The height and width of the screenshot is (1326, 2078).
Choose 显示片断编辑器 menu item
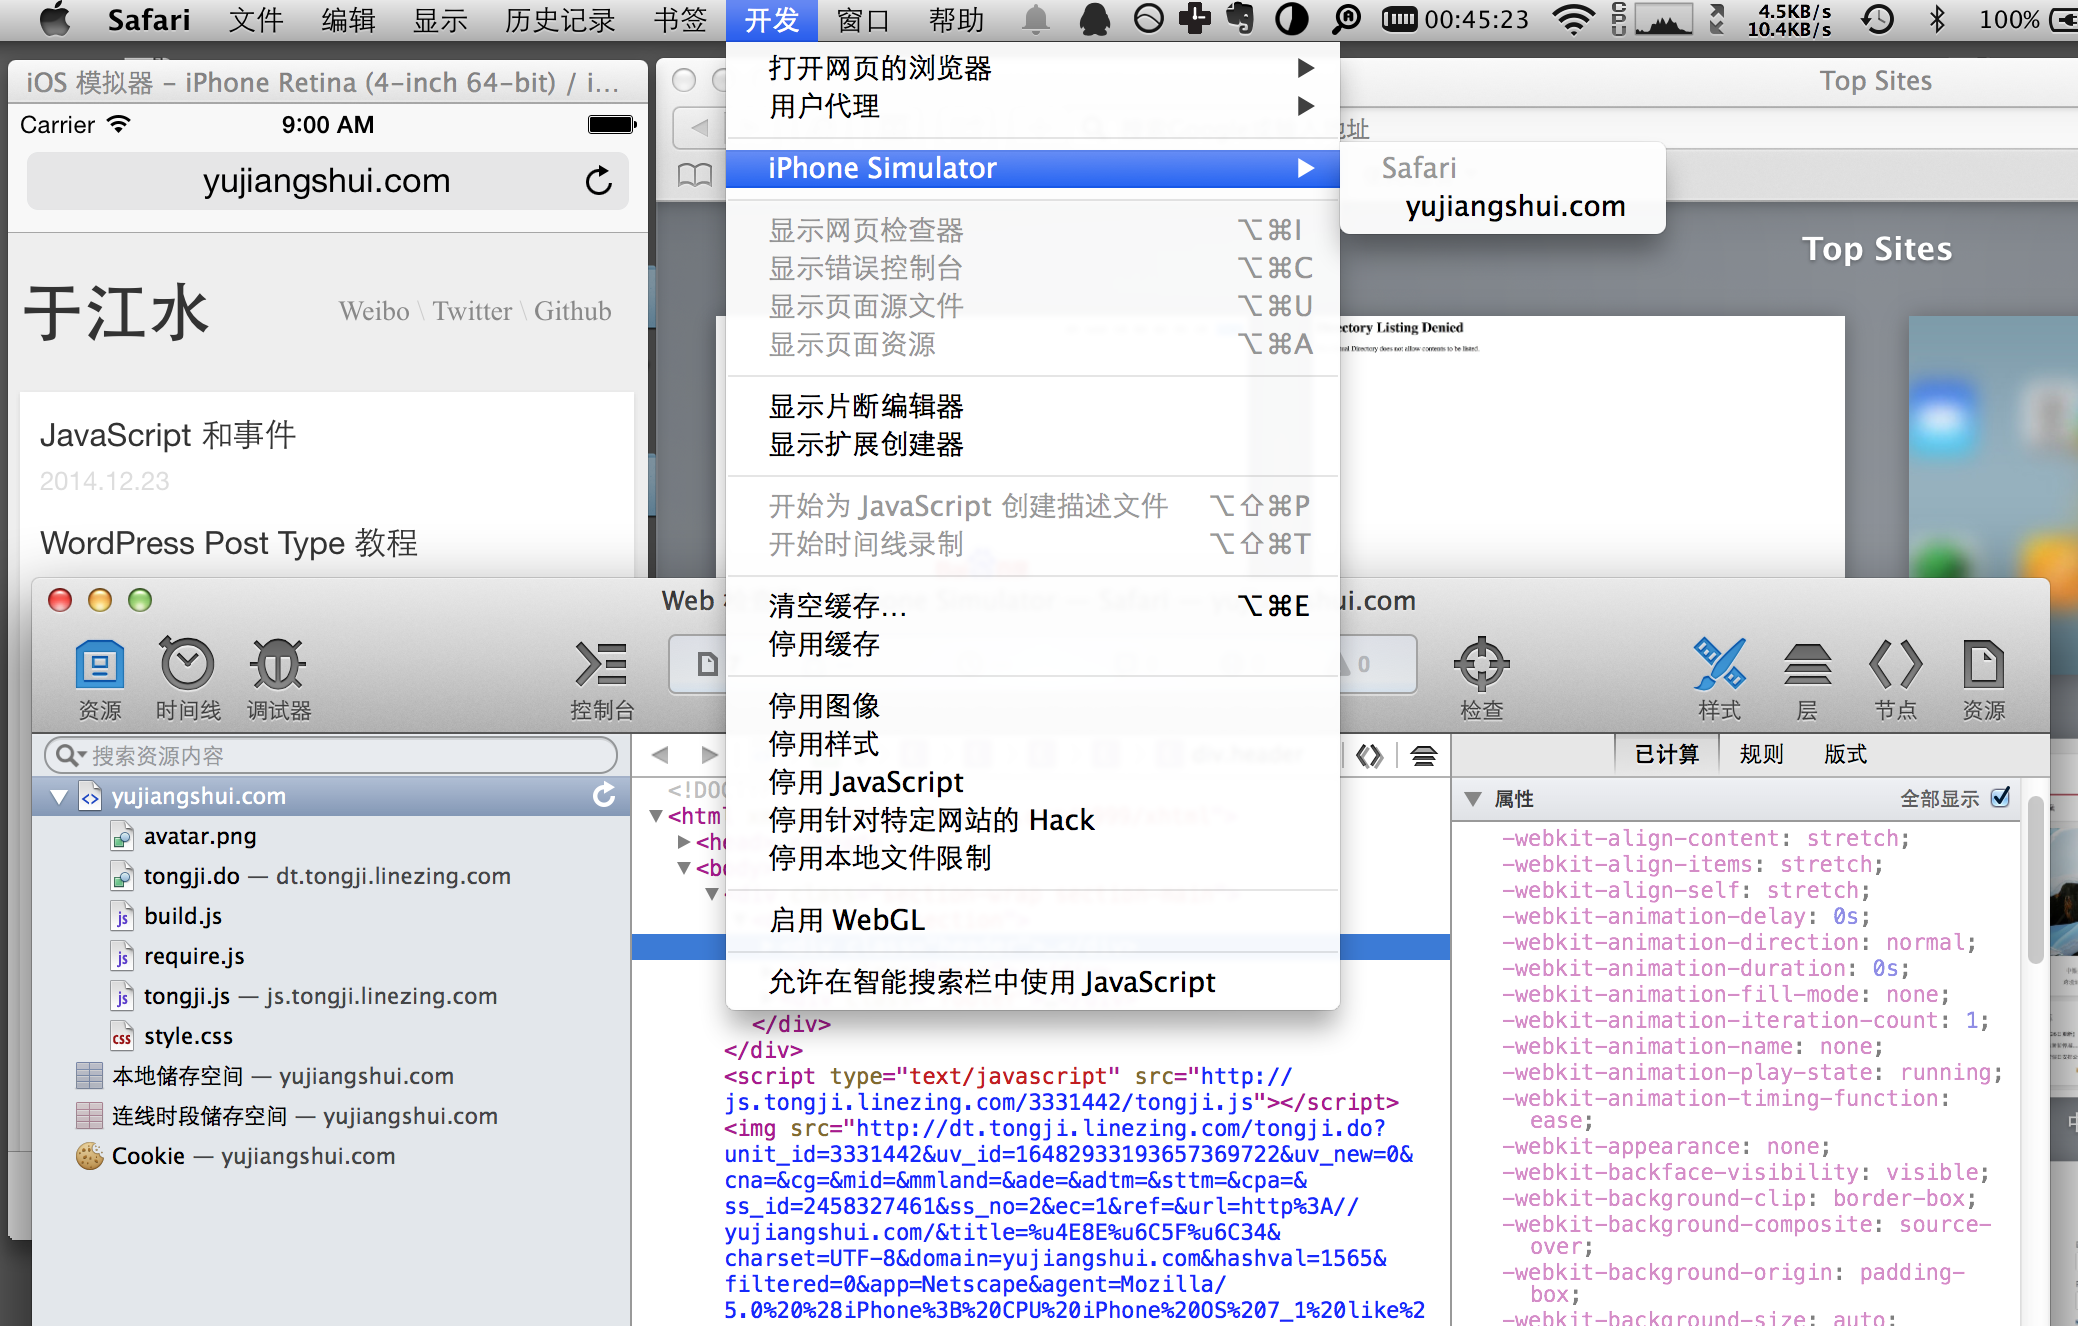1032,406
